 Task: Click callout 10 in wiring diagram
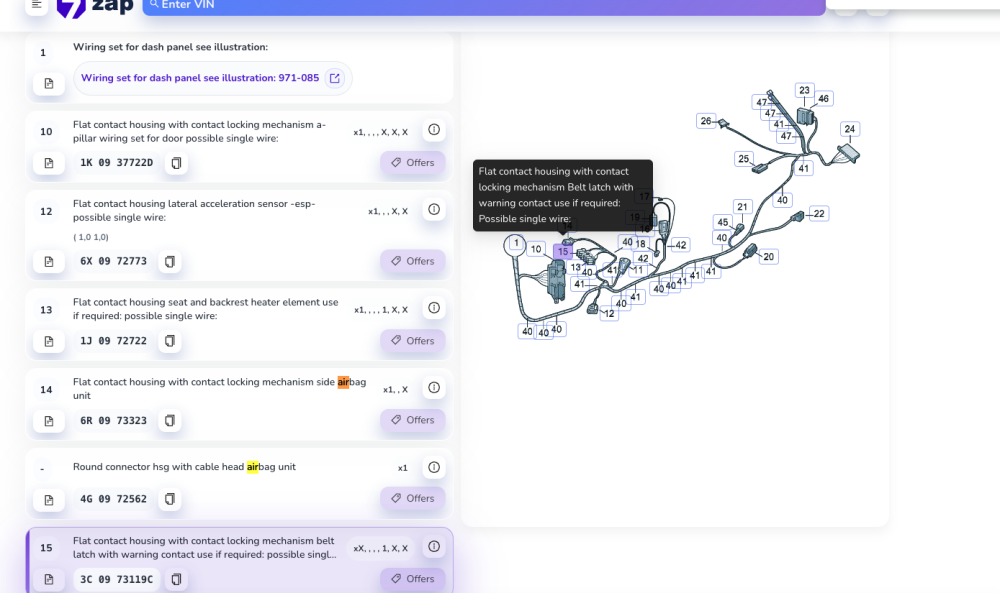(x=536, y=249)
